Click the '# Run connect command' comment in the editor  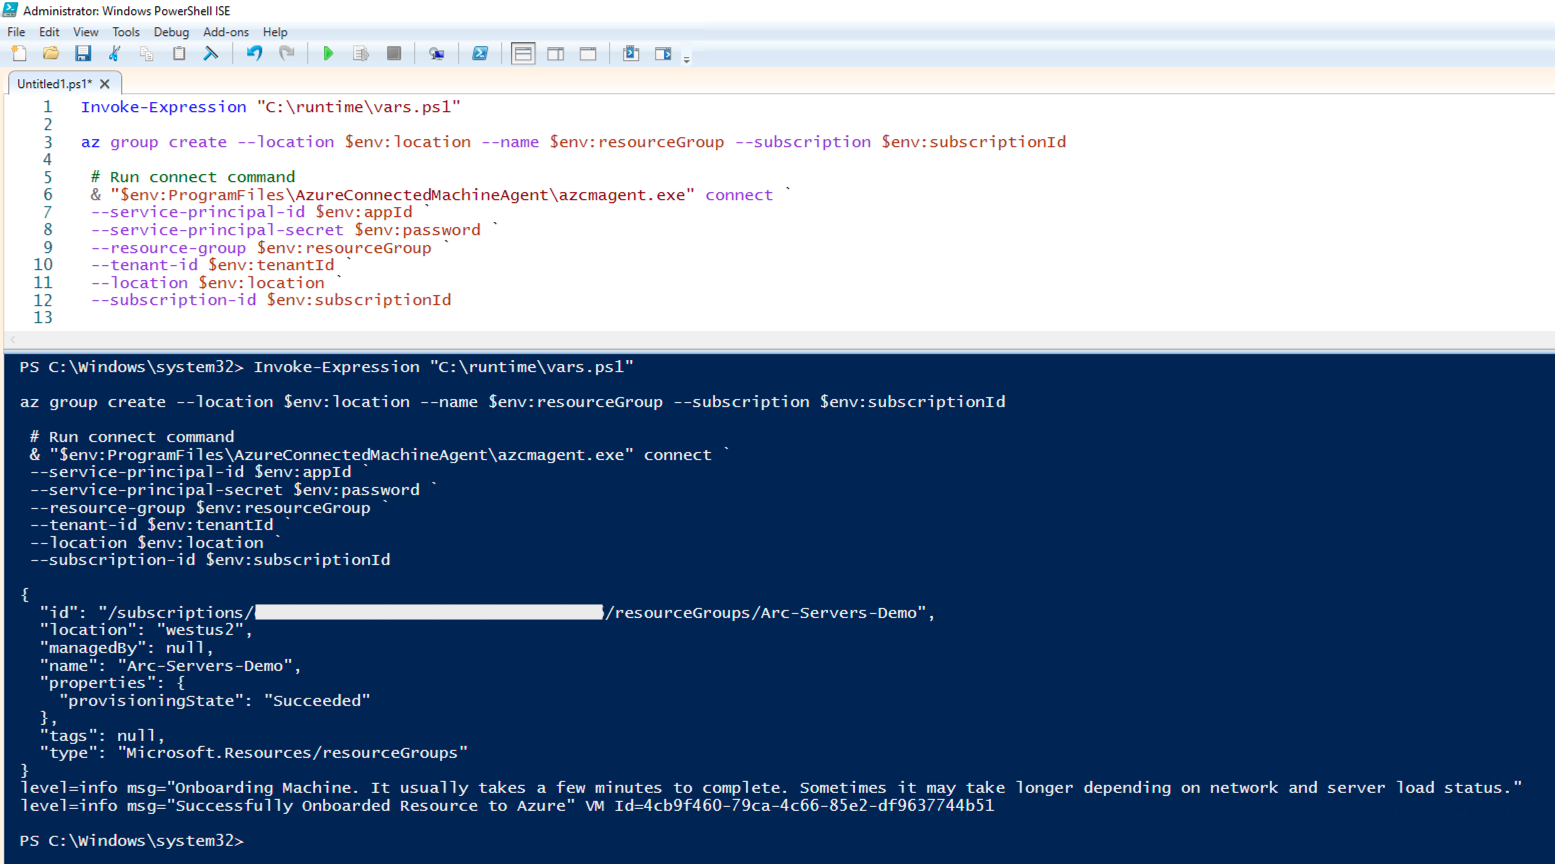[193, 177]
